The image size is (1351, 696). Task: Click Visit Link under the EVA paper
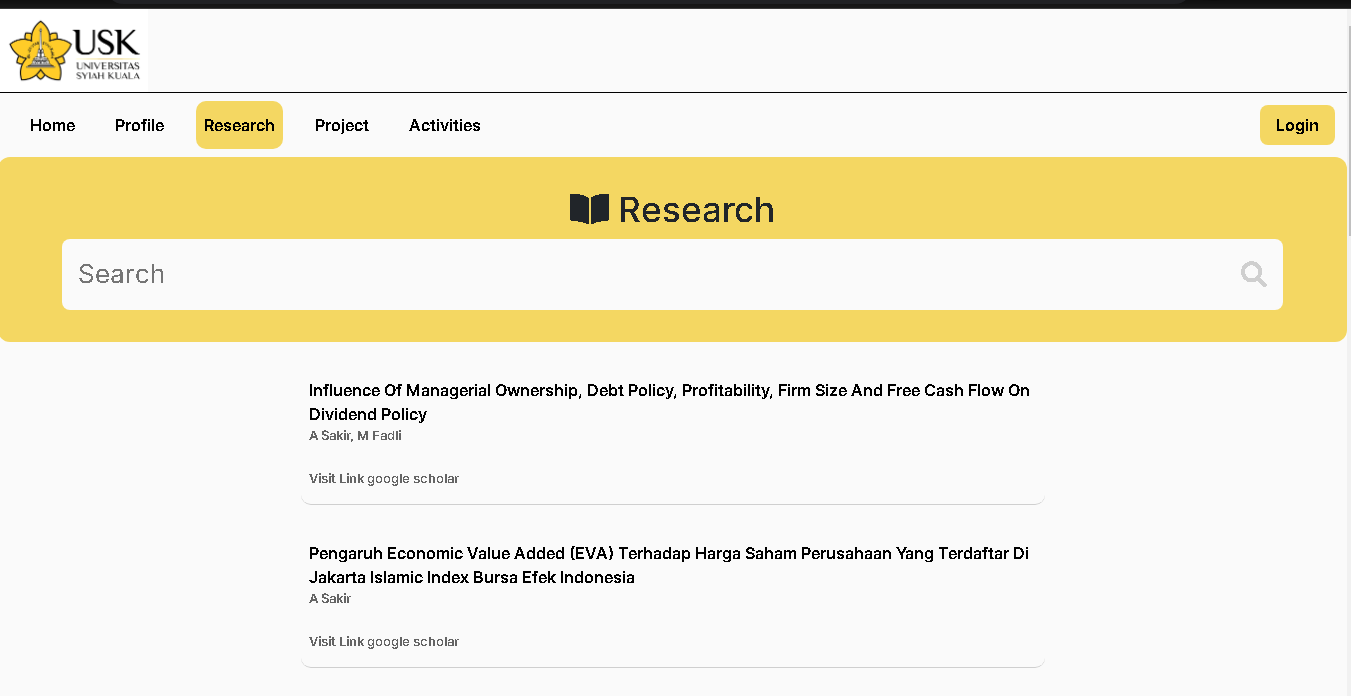point(336,642)
